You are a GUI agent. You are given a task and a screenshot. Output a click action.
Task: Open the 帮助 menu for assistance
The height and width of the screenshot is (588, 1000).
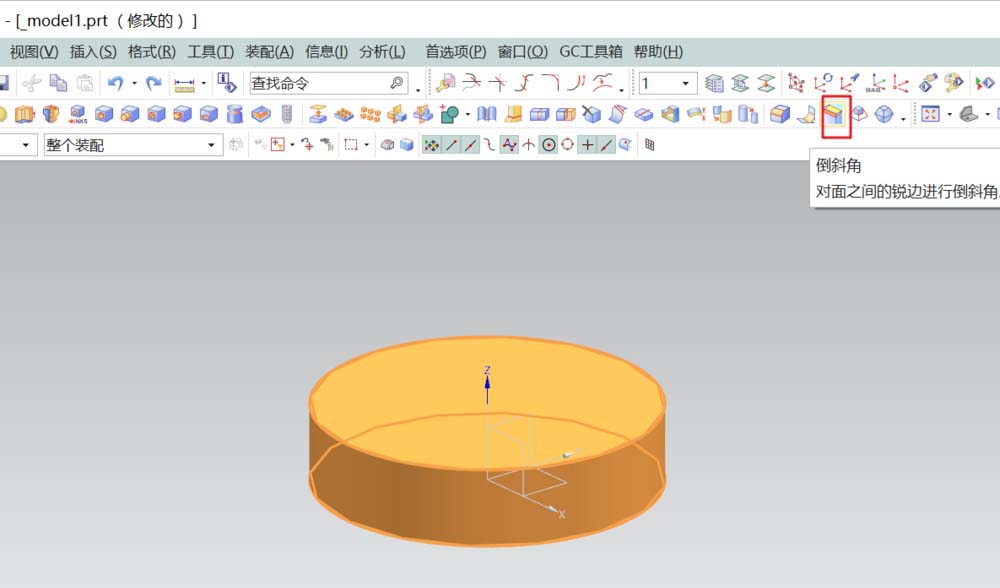pos(660,51)
